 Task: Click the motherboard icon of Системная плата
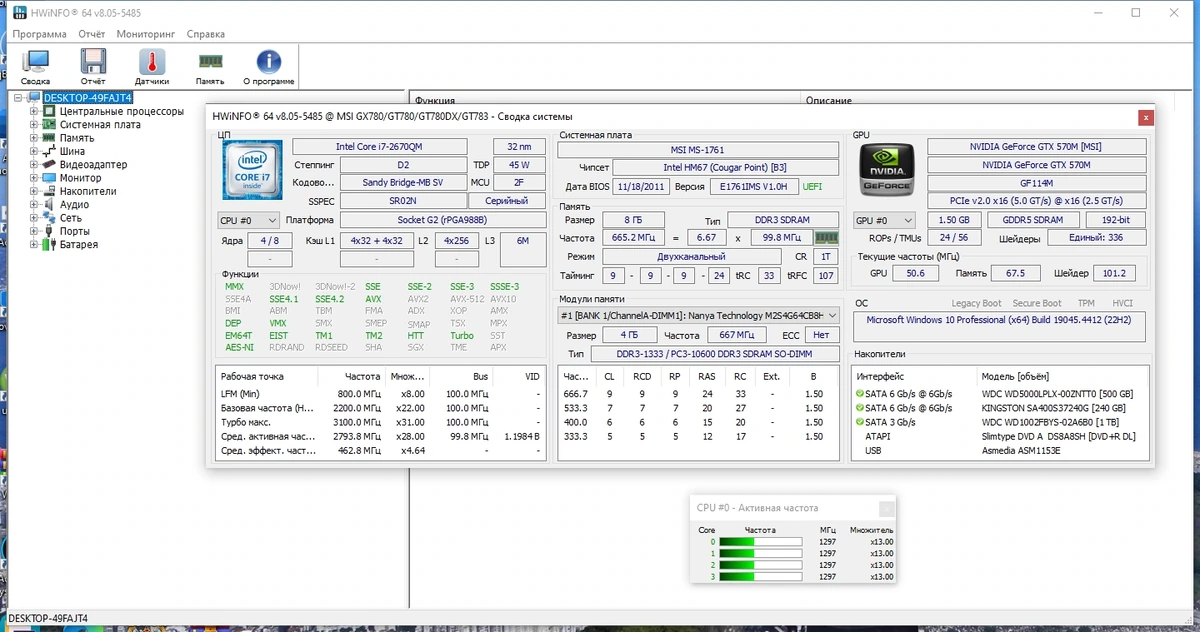click(x=50, y=125)
